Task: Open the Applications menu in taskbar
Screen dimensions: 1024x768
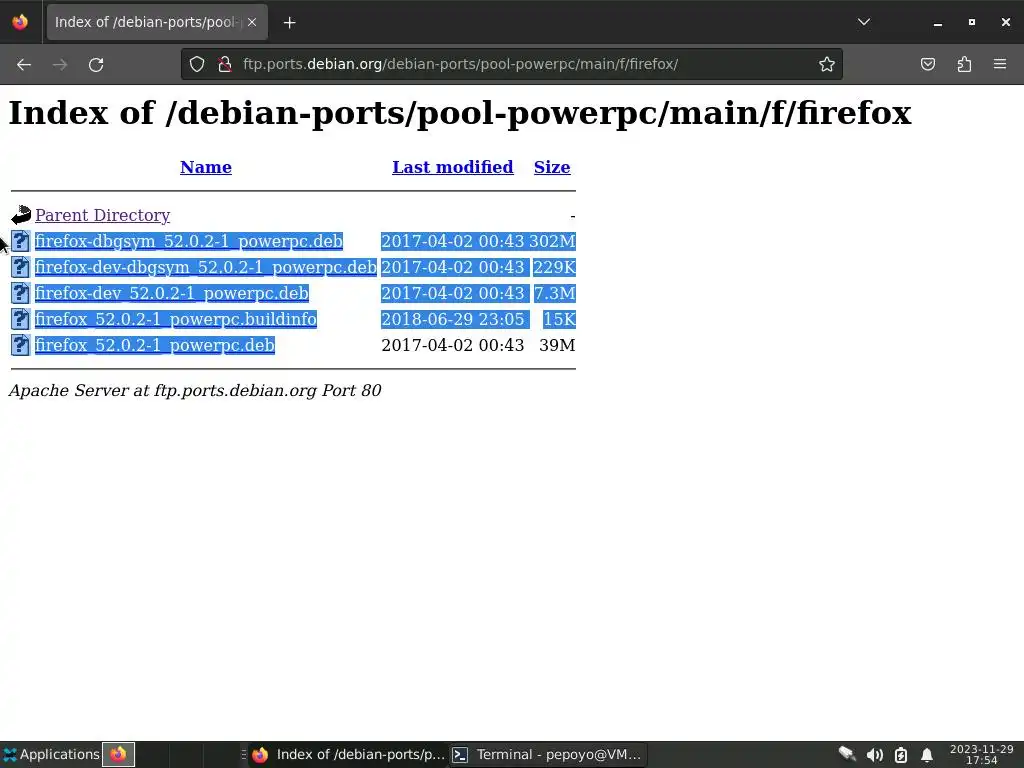Action: click(51, 754)
